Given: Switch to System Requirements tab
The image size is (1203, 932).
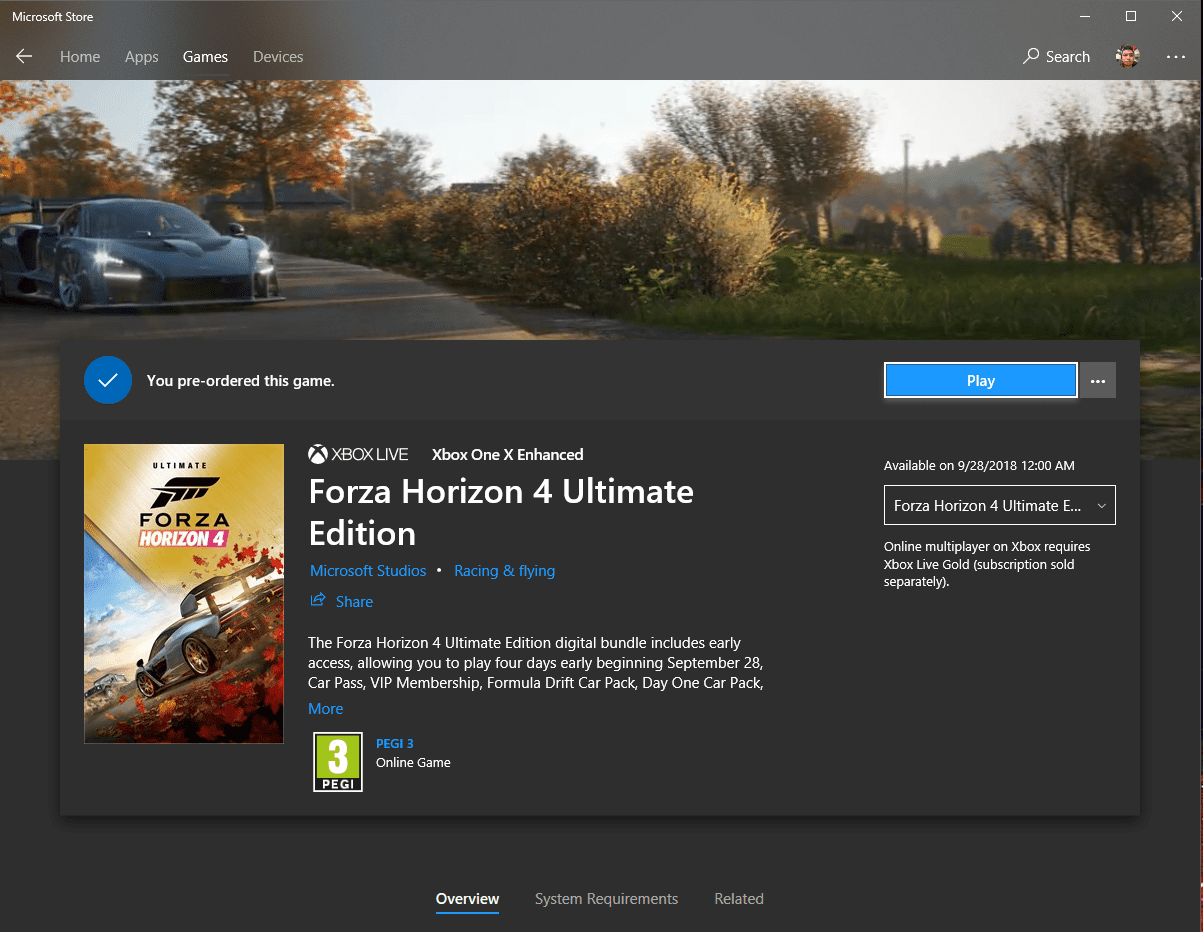Looking at the screenshot, I should [606, 899].
